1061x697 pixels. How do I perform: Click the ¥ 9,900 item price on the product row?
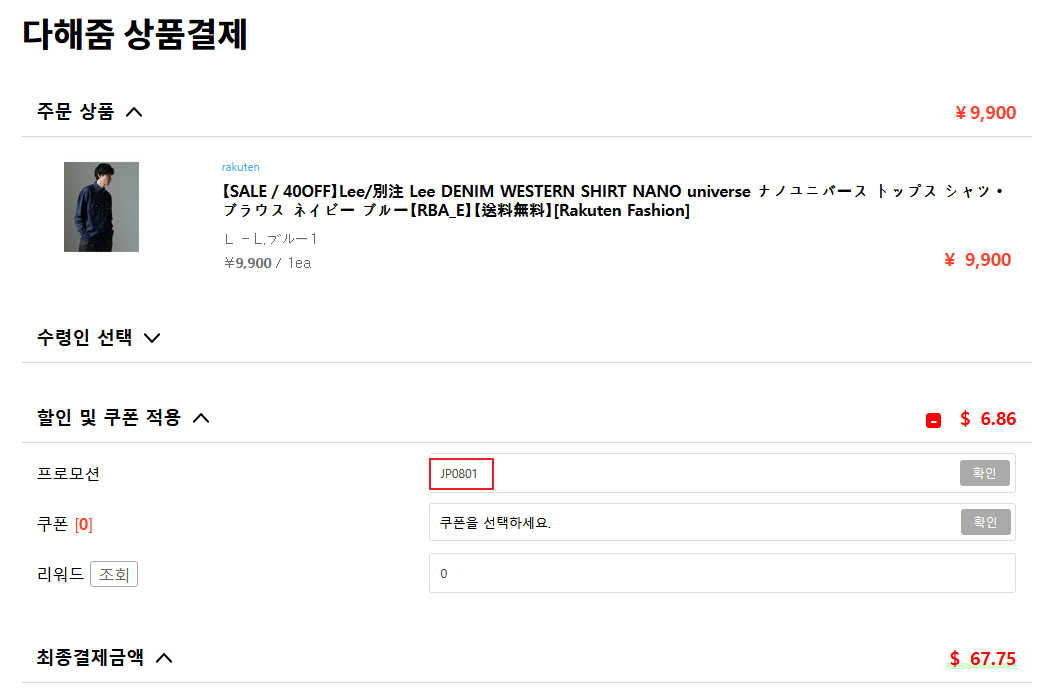point(978,260)
